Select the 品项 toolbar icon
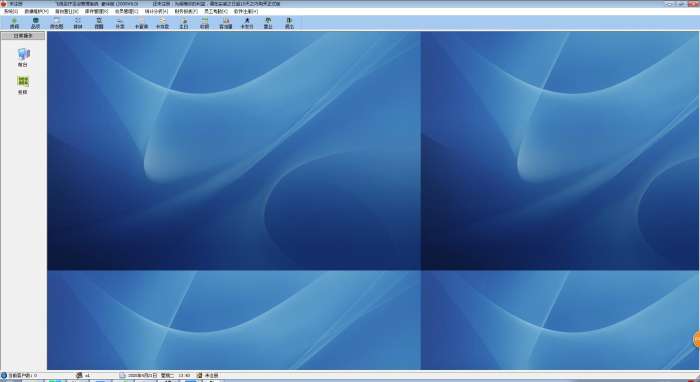 click(35, 23)
